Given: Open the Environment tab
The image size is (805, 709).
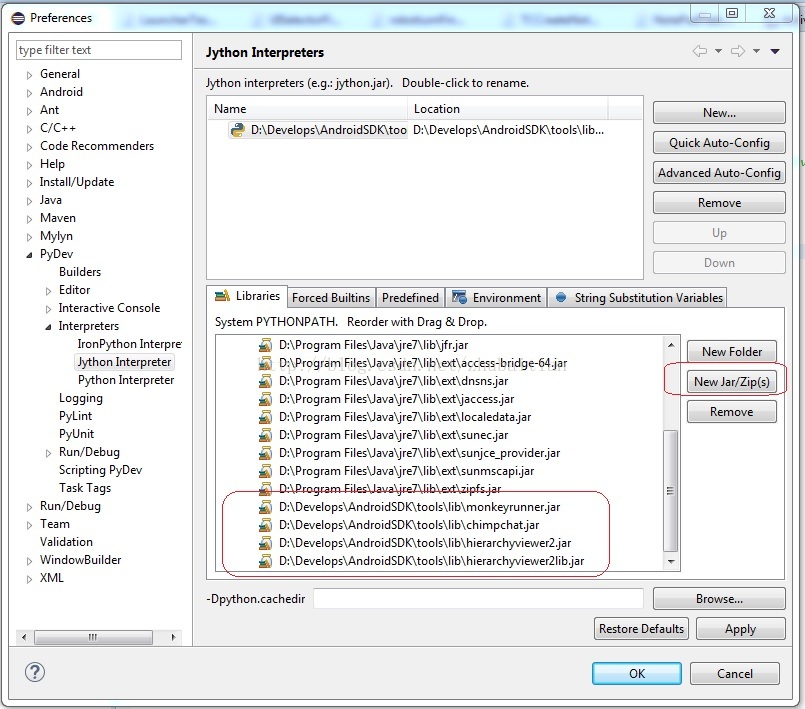Looking at the screenshot, I should click(496, 298).
